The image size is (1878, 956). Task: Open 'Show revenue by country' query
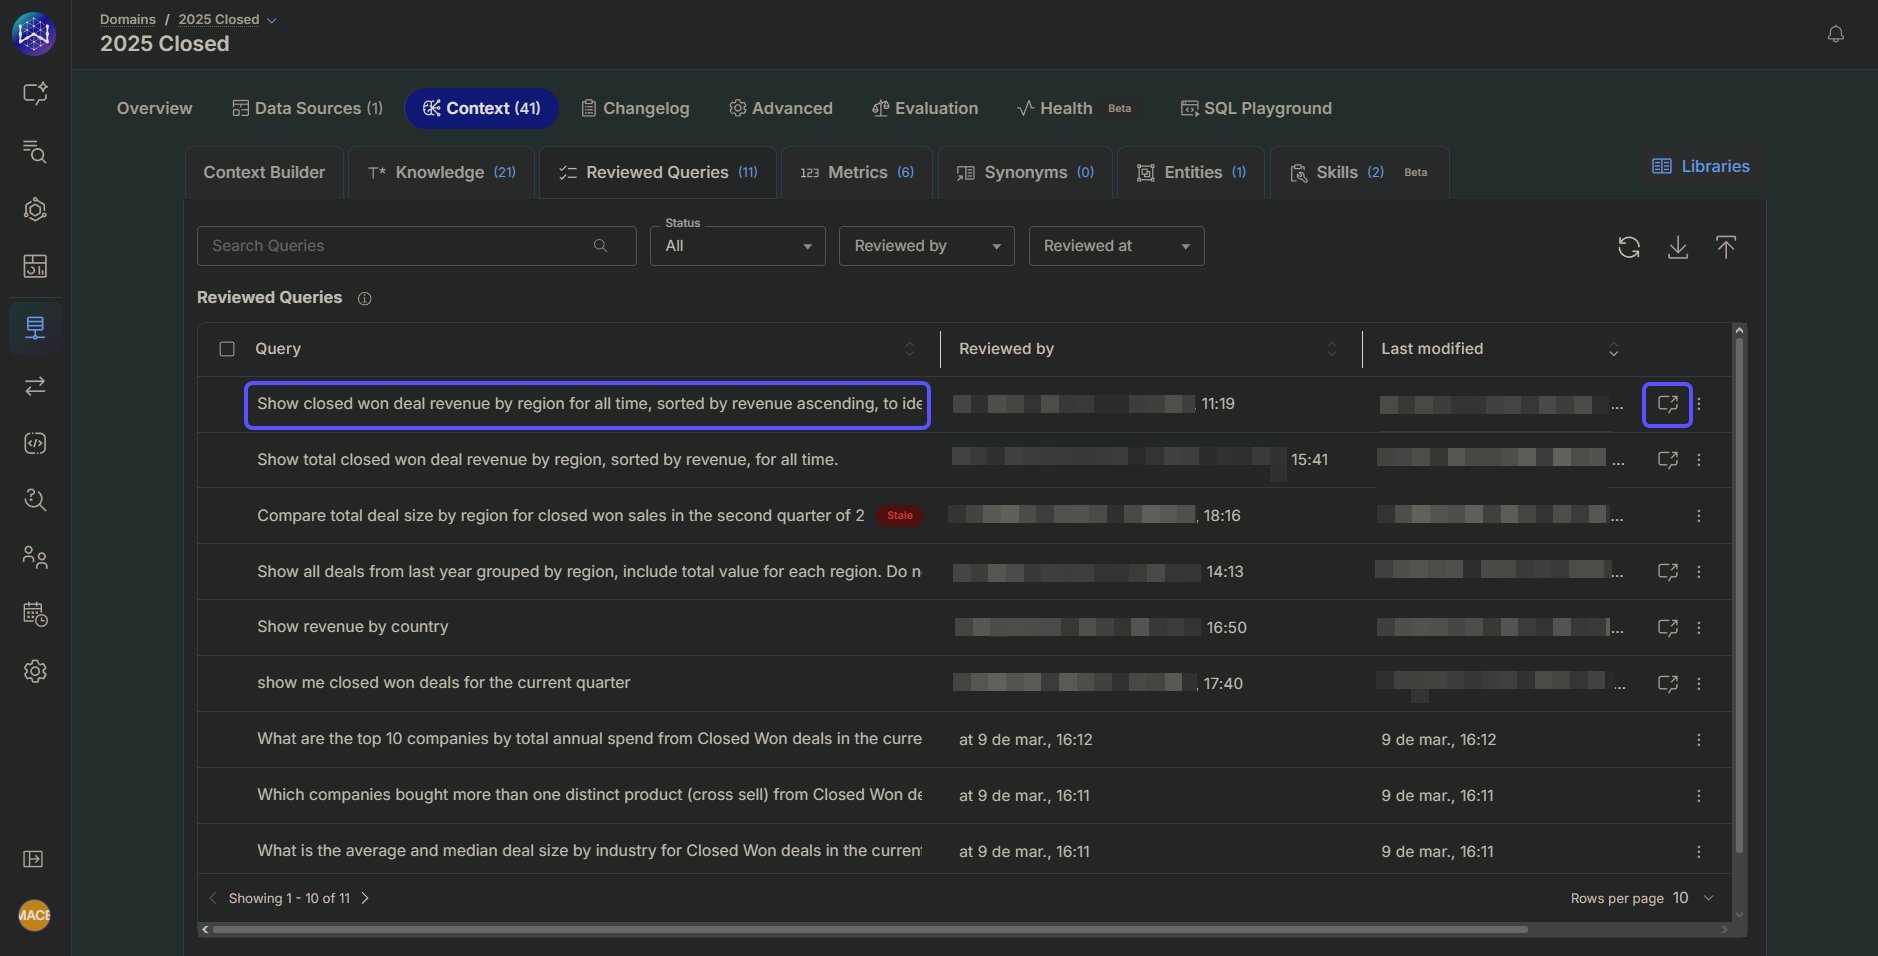353,627
